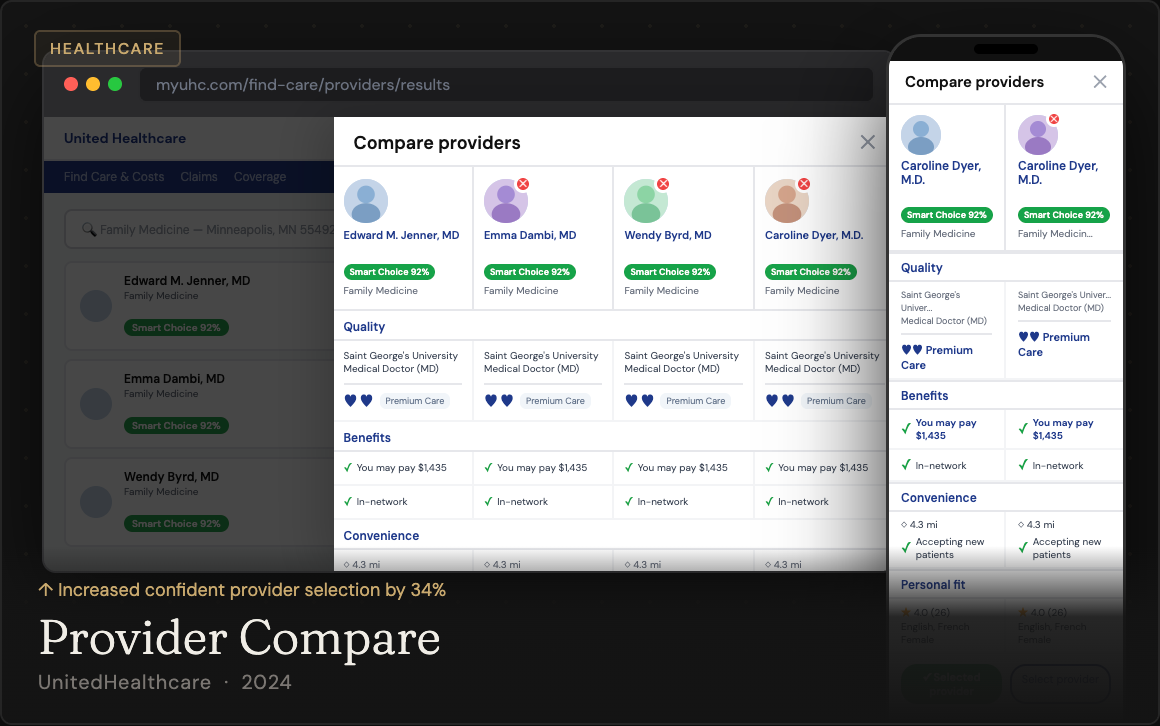Remove Caroline Dyer from desktop comparison
This screenshot has width=1160, height=726.
803,184
